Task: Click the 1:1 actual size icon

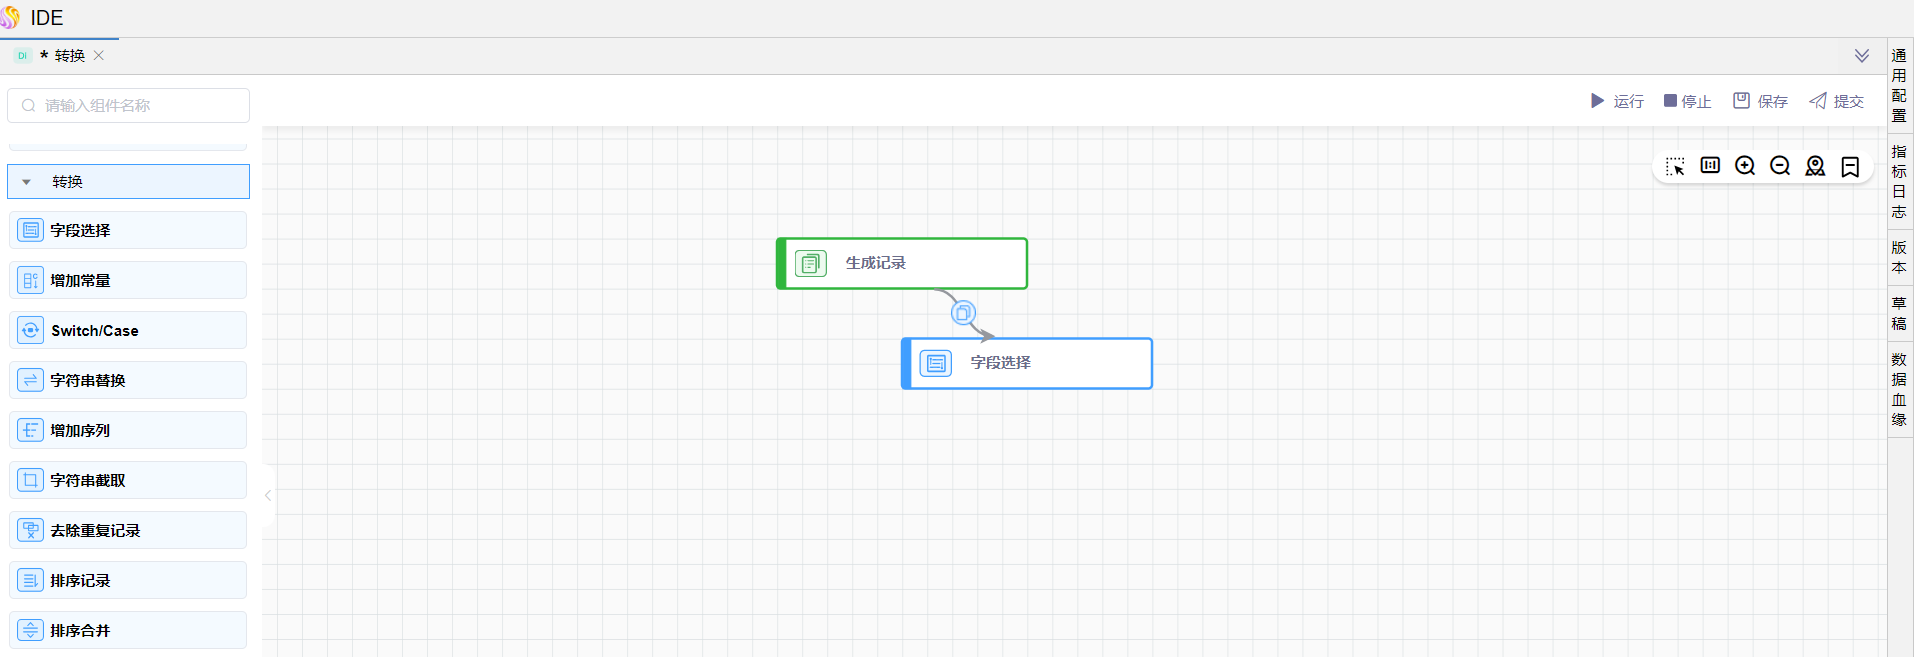Action: point(1710,166)
